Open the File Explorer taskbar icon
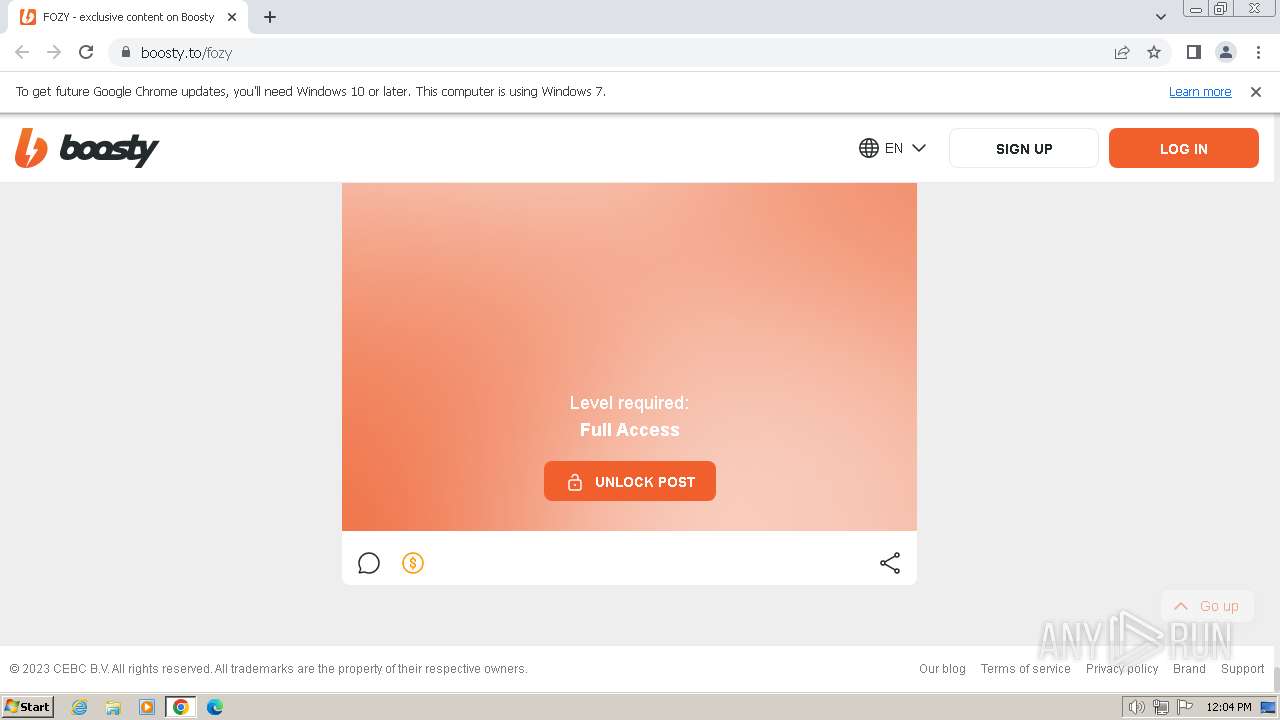This screenshot has width=1280, height=720. [113, 706]
